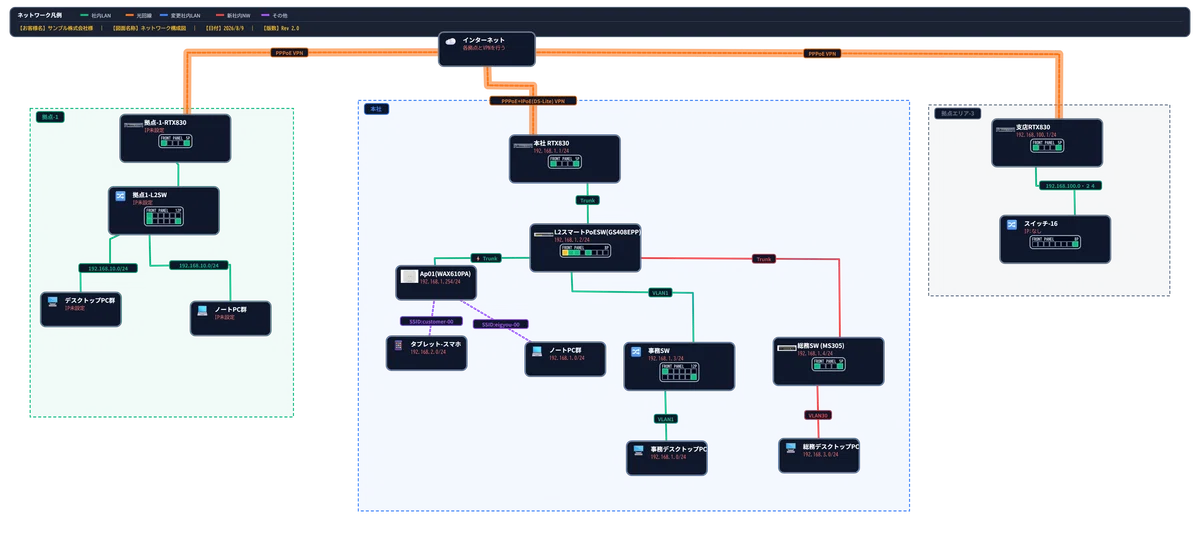Select the 拠点エリア-3 group label
Viewport: 1200px width, 541px height.
tap(958, 114)
